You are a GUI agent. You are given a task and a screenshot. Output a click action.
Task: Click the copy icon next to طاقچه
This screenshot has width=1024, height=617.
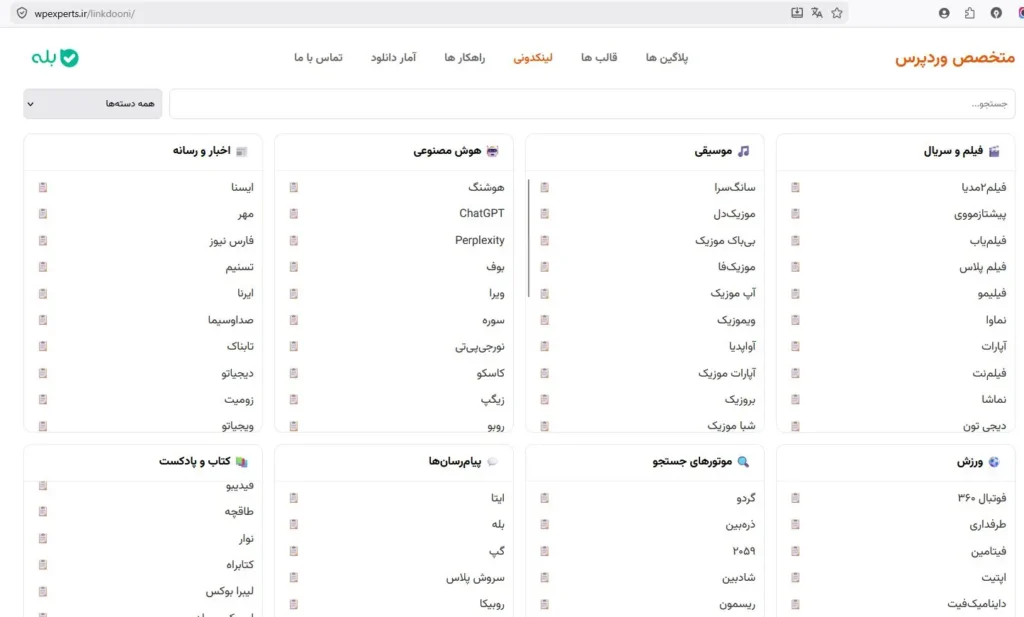click(43, 511)
